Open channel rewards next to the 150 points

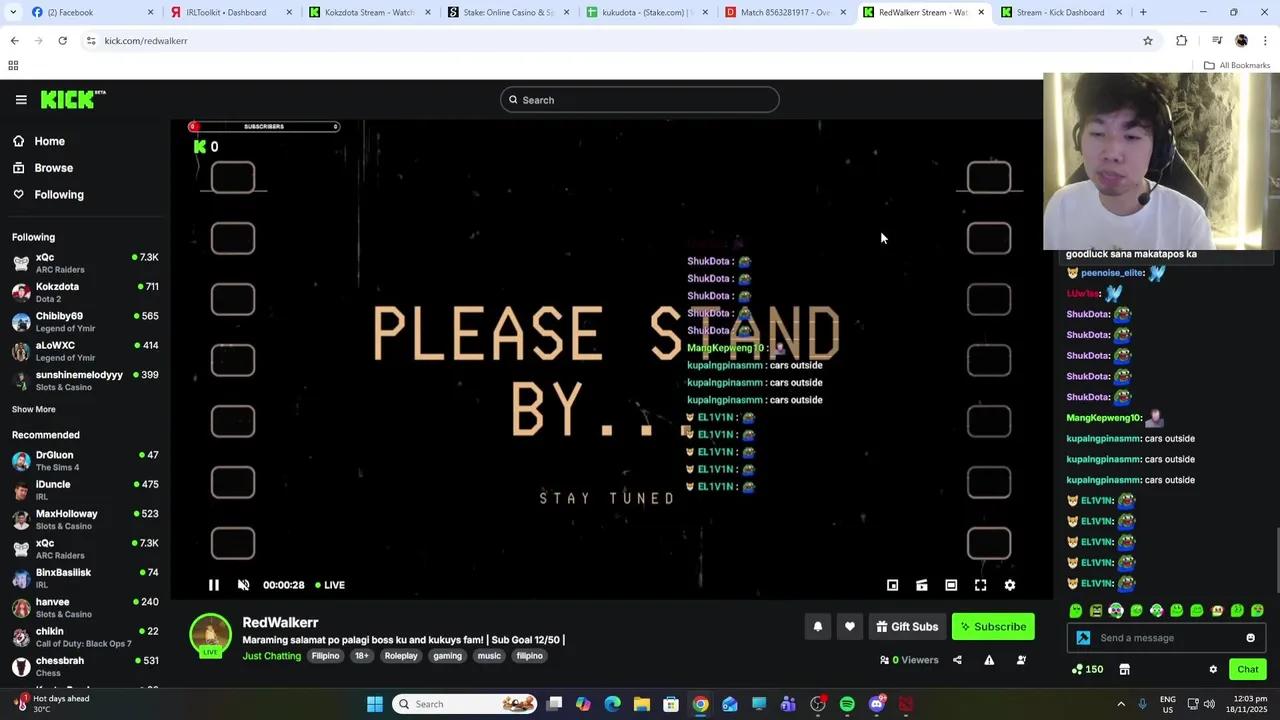point(1124,669)
